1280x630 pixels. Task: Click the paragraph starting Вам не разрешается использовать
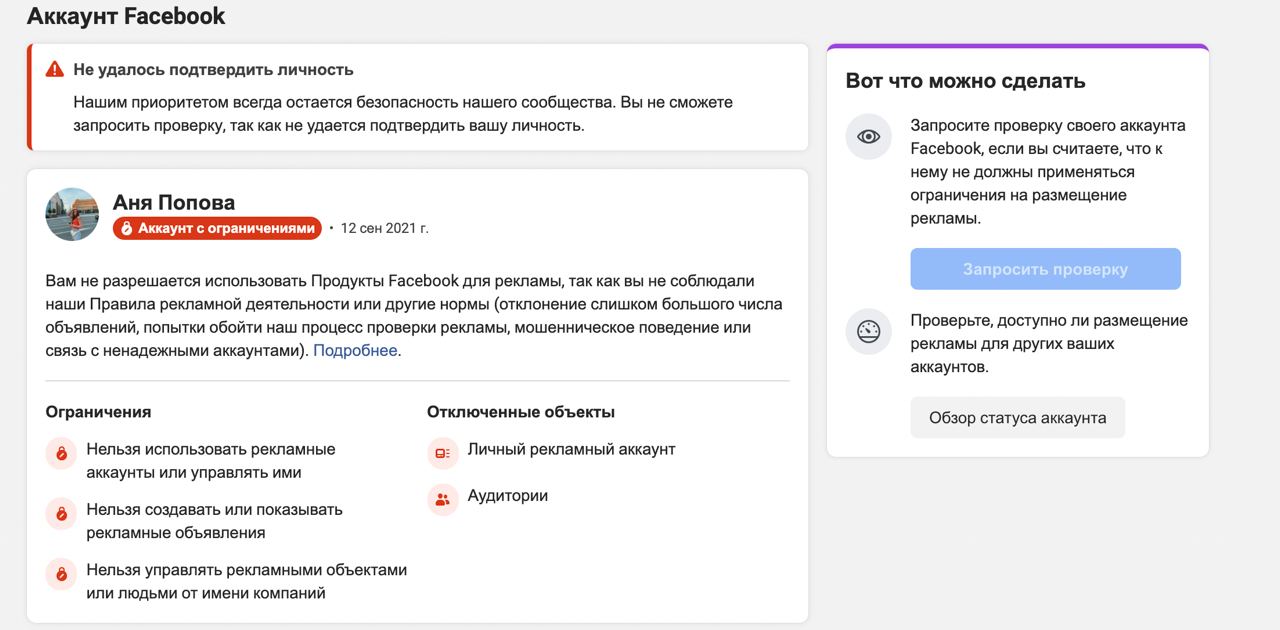pos(414,316)
